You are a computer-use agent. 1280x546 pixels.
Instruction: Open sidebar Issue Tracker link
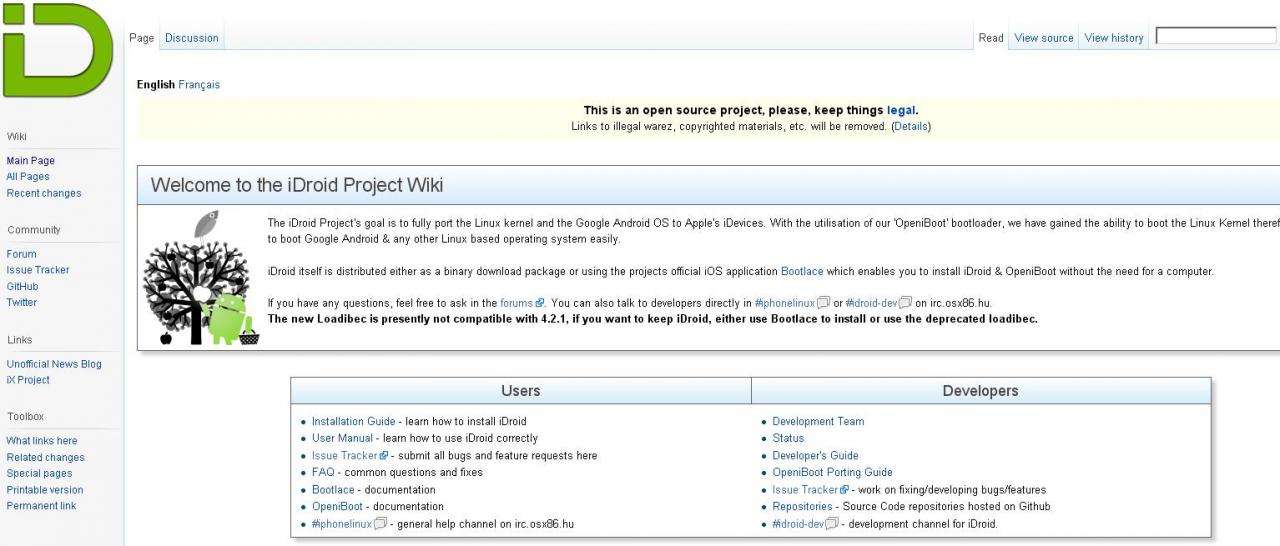pos(38,270)
